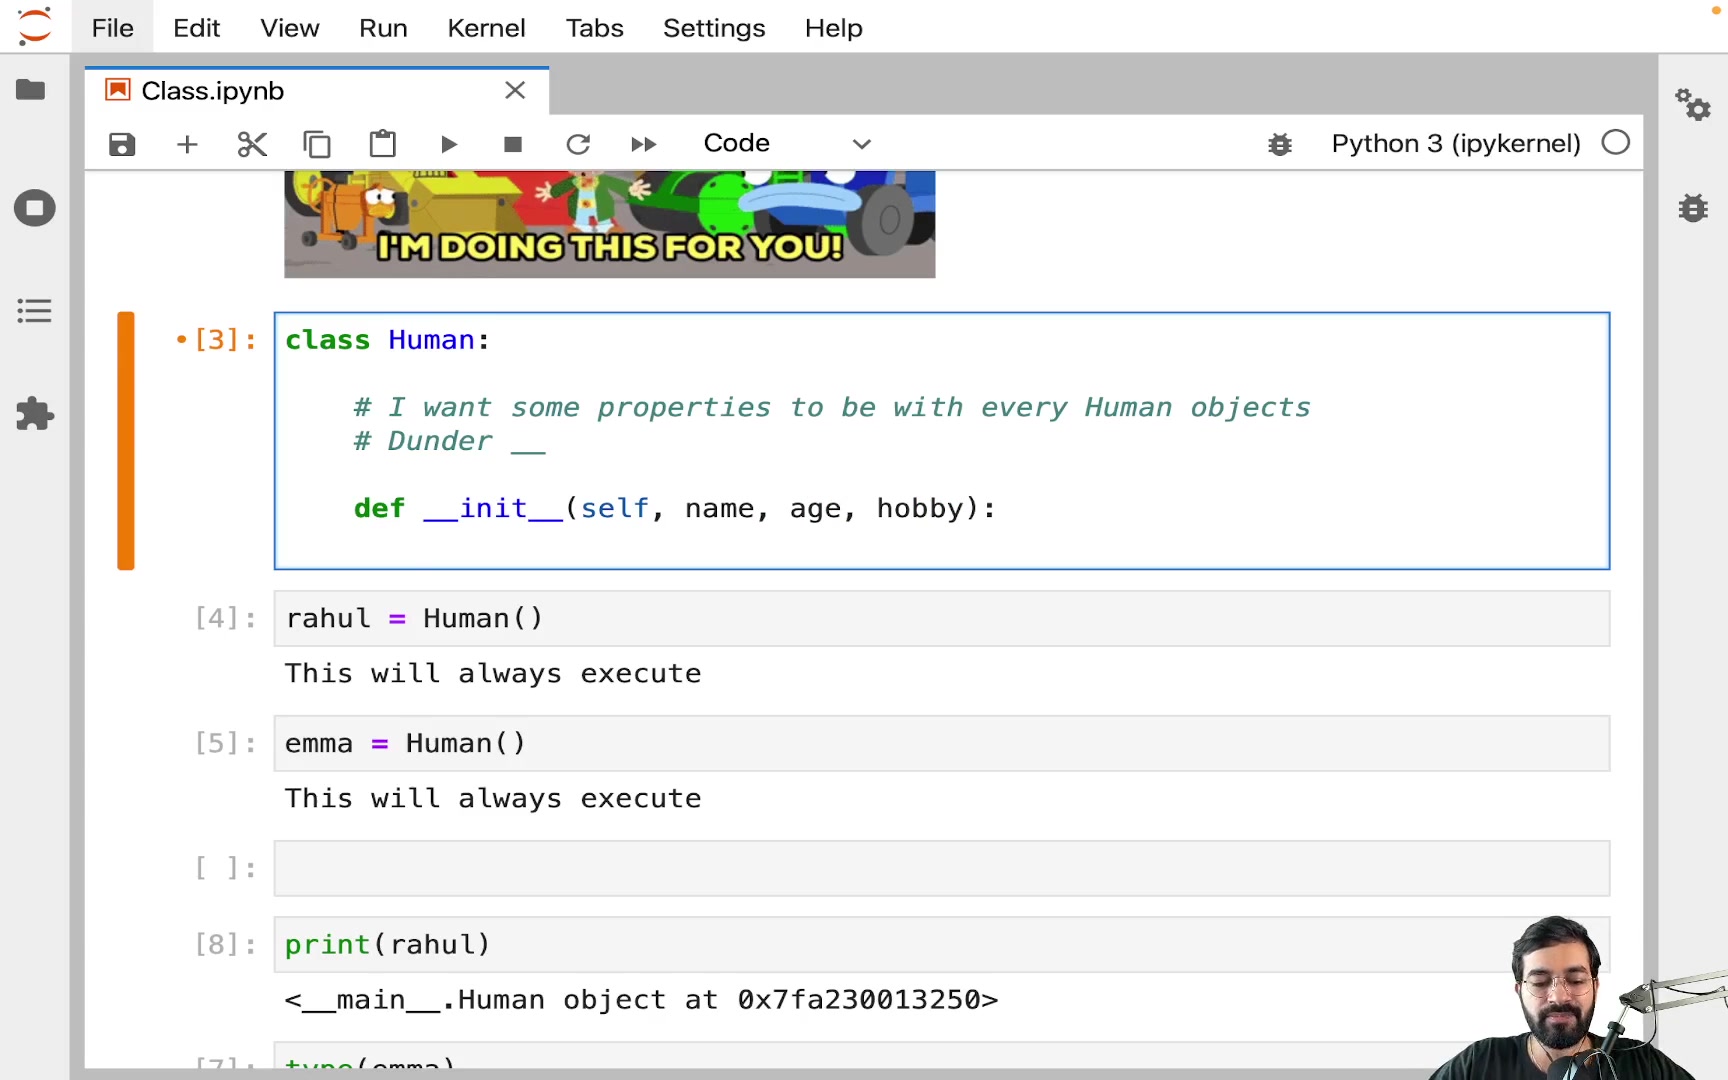Screen dimensions: 1728x1080
Task: Open the Edit menu
Action: pyautogui.click(x=196, y=28)
